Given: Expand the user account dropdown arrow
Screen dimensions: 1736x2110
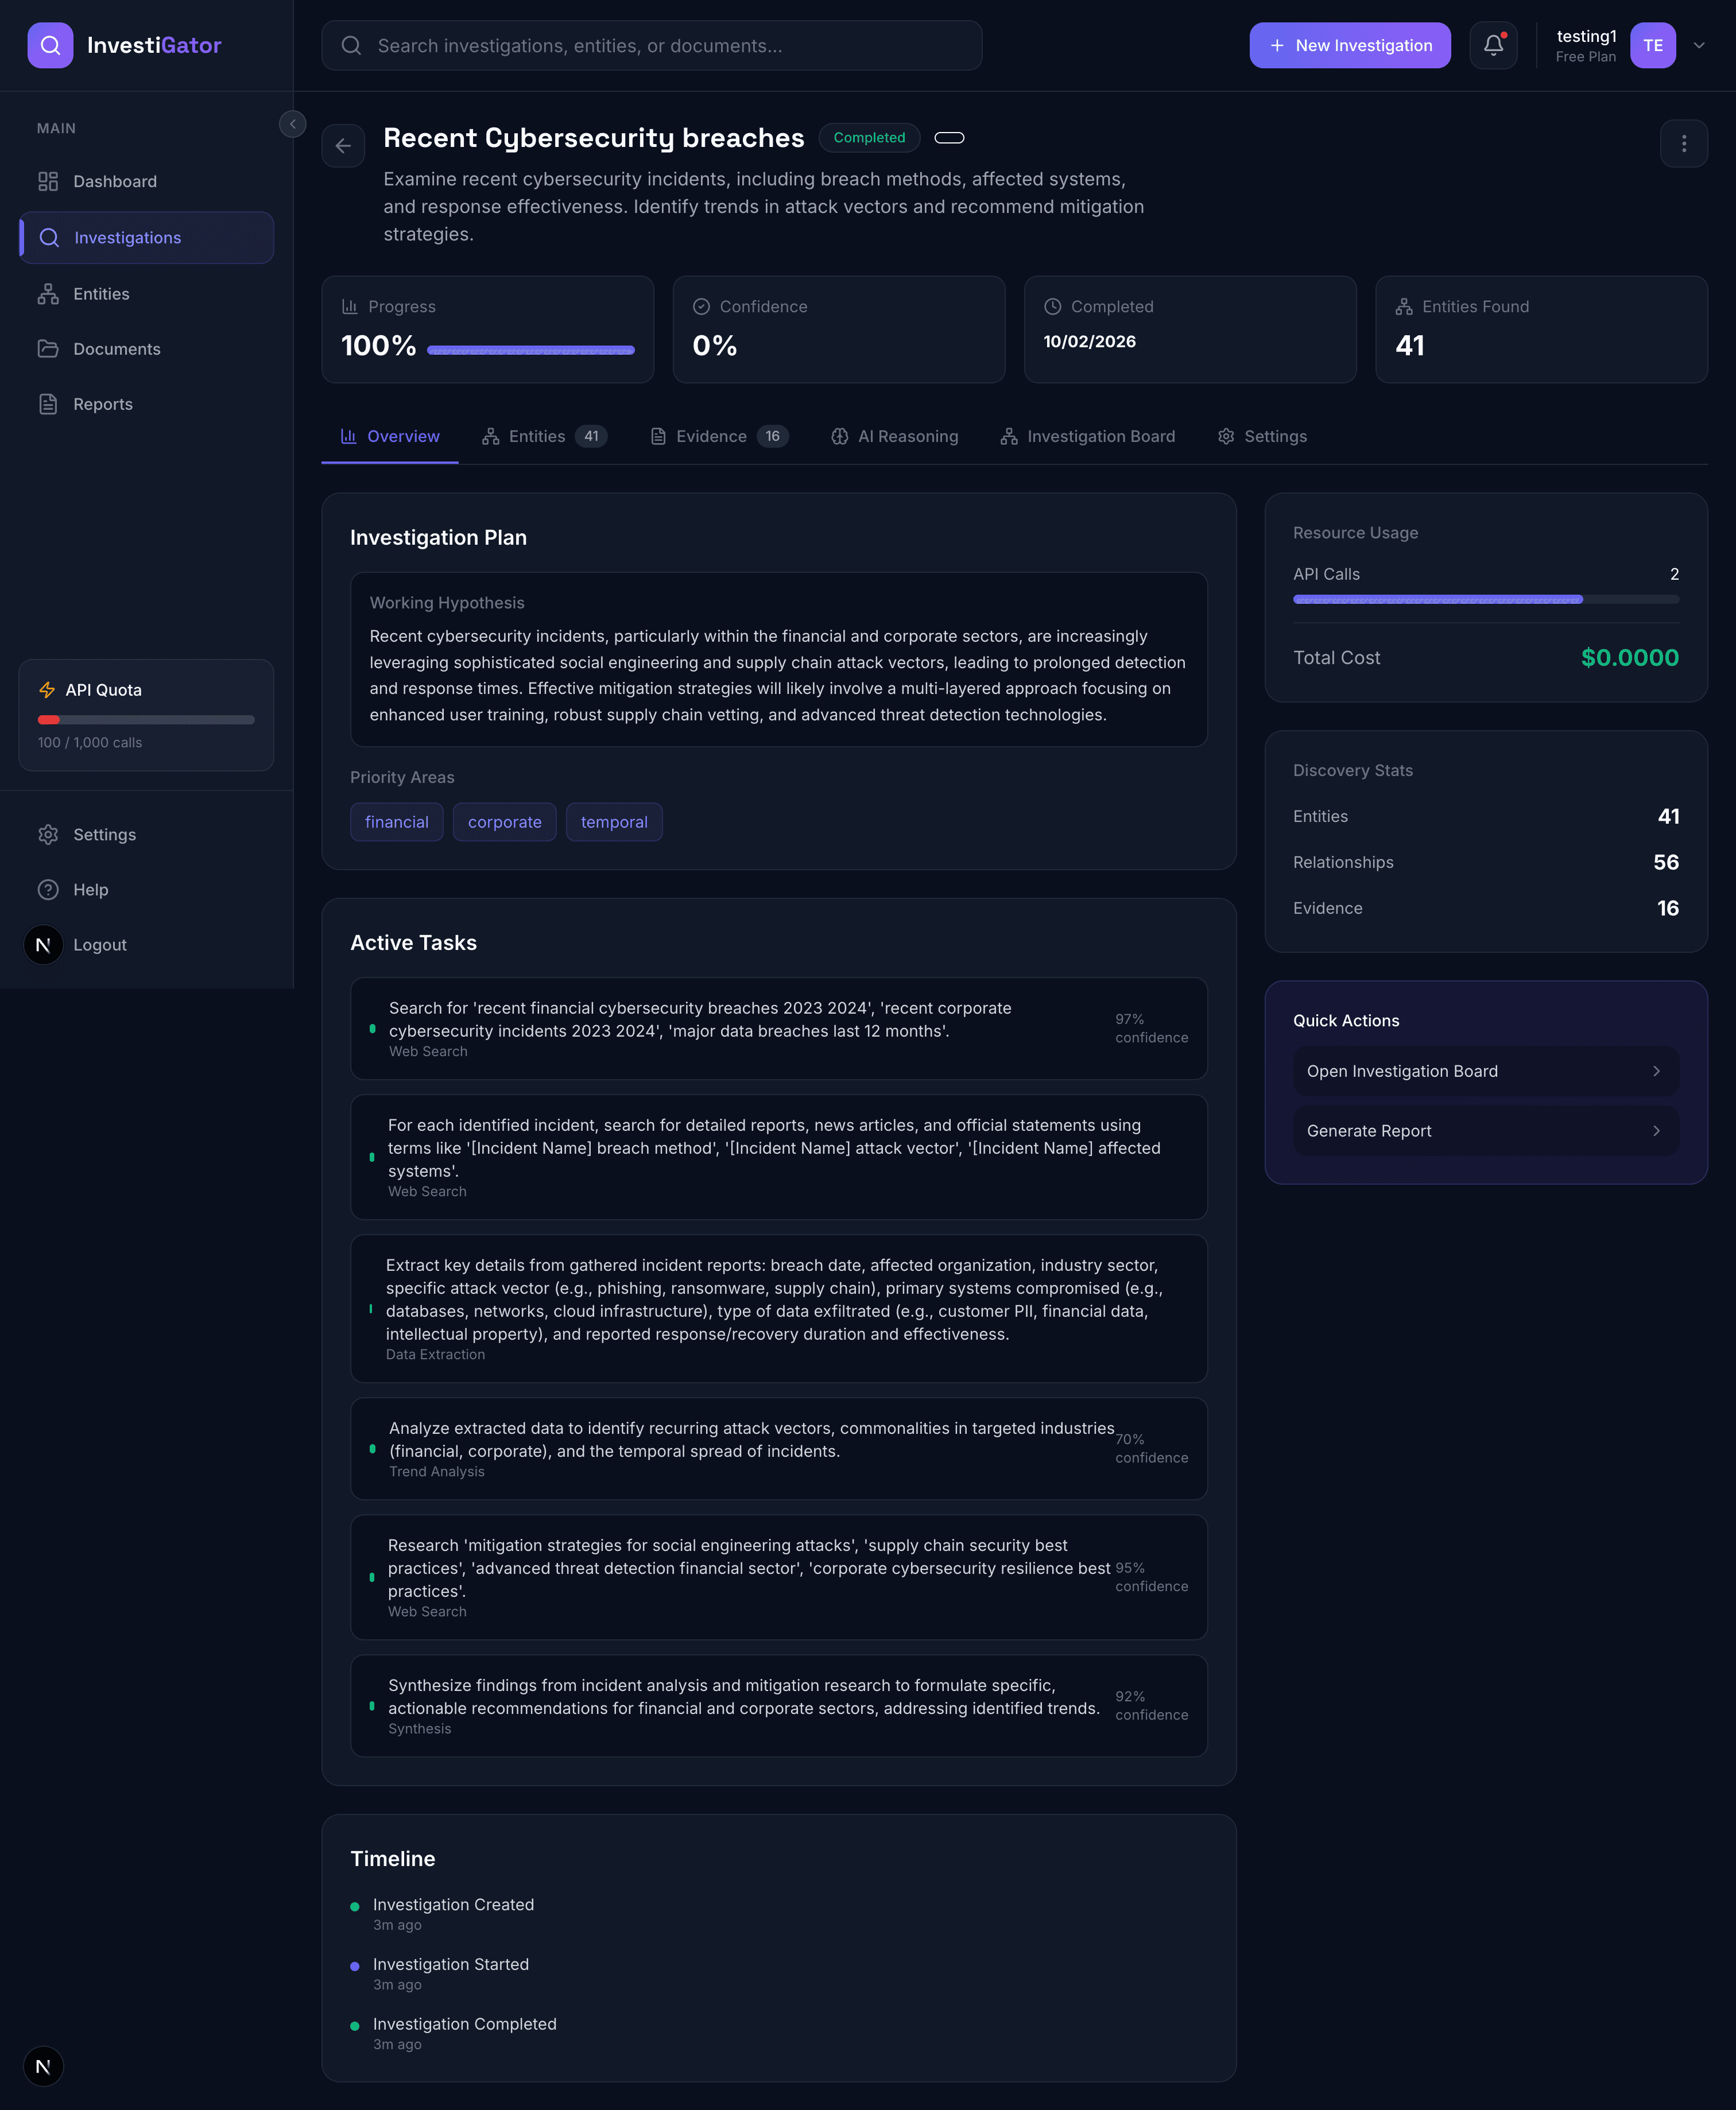Looking at the screenshot, I should [1698, 45].
